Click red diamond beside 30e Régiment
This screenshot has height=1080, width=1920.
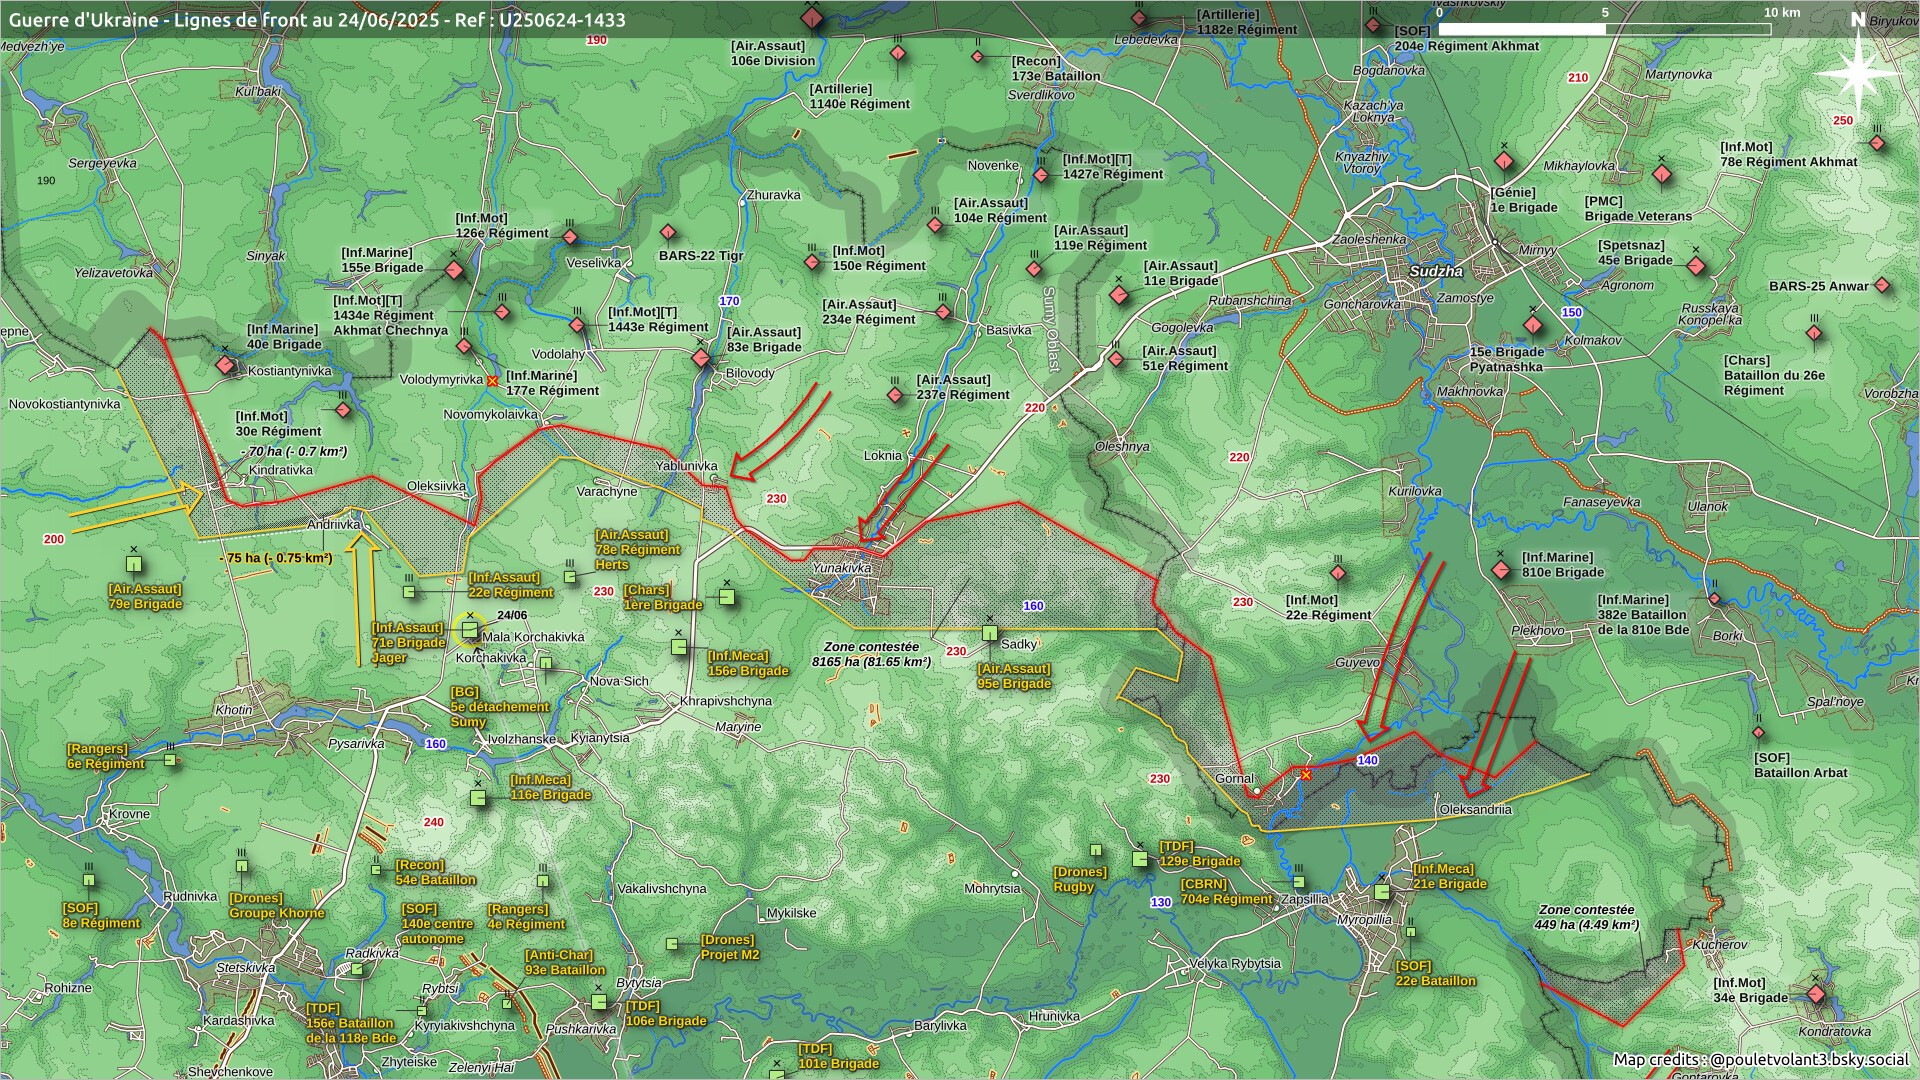(343, 410)
